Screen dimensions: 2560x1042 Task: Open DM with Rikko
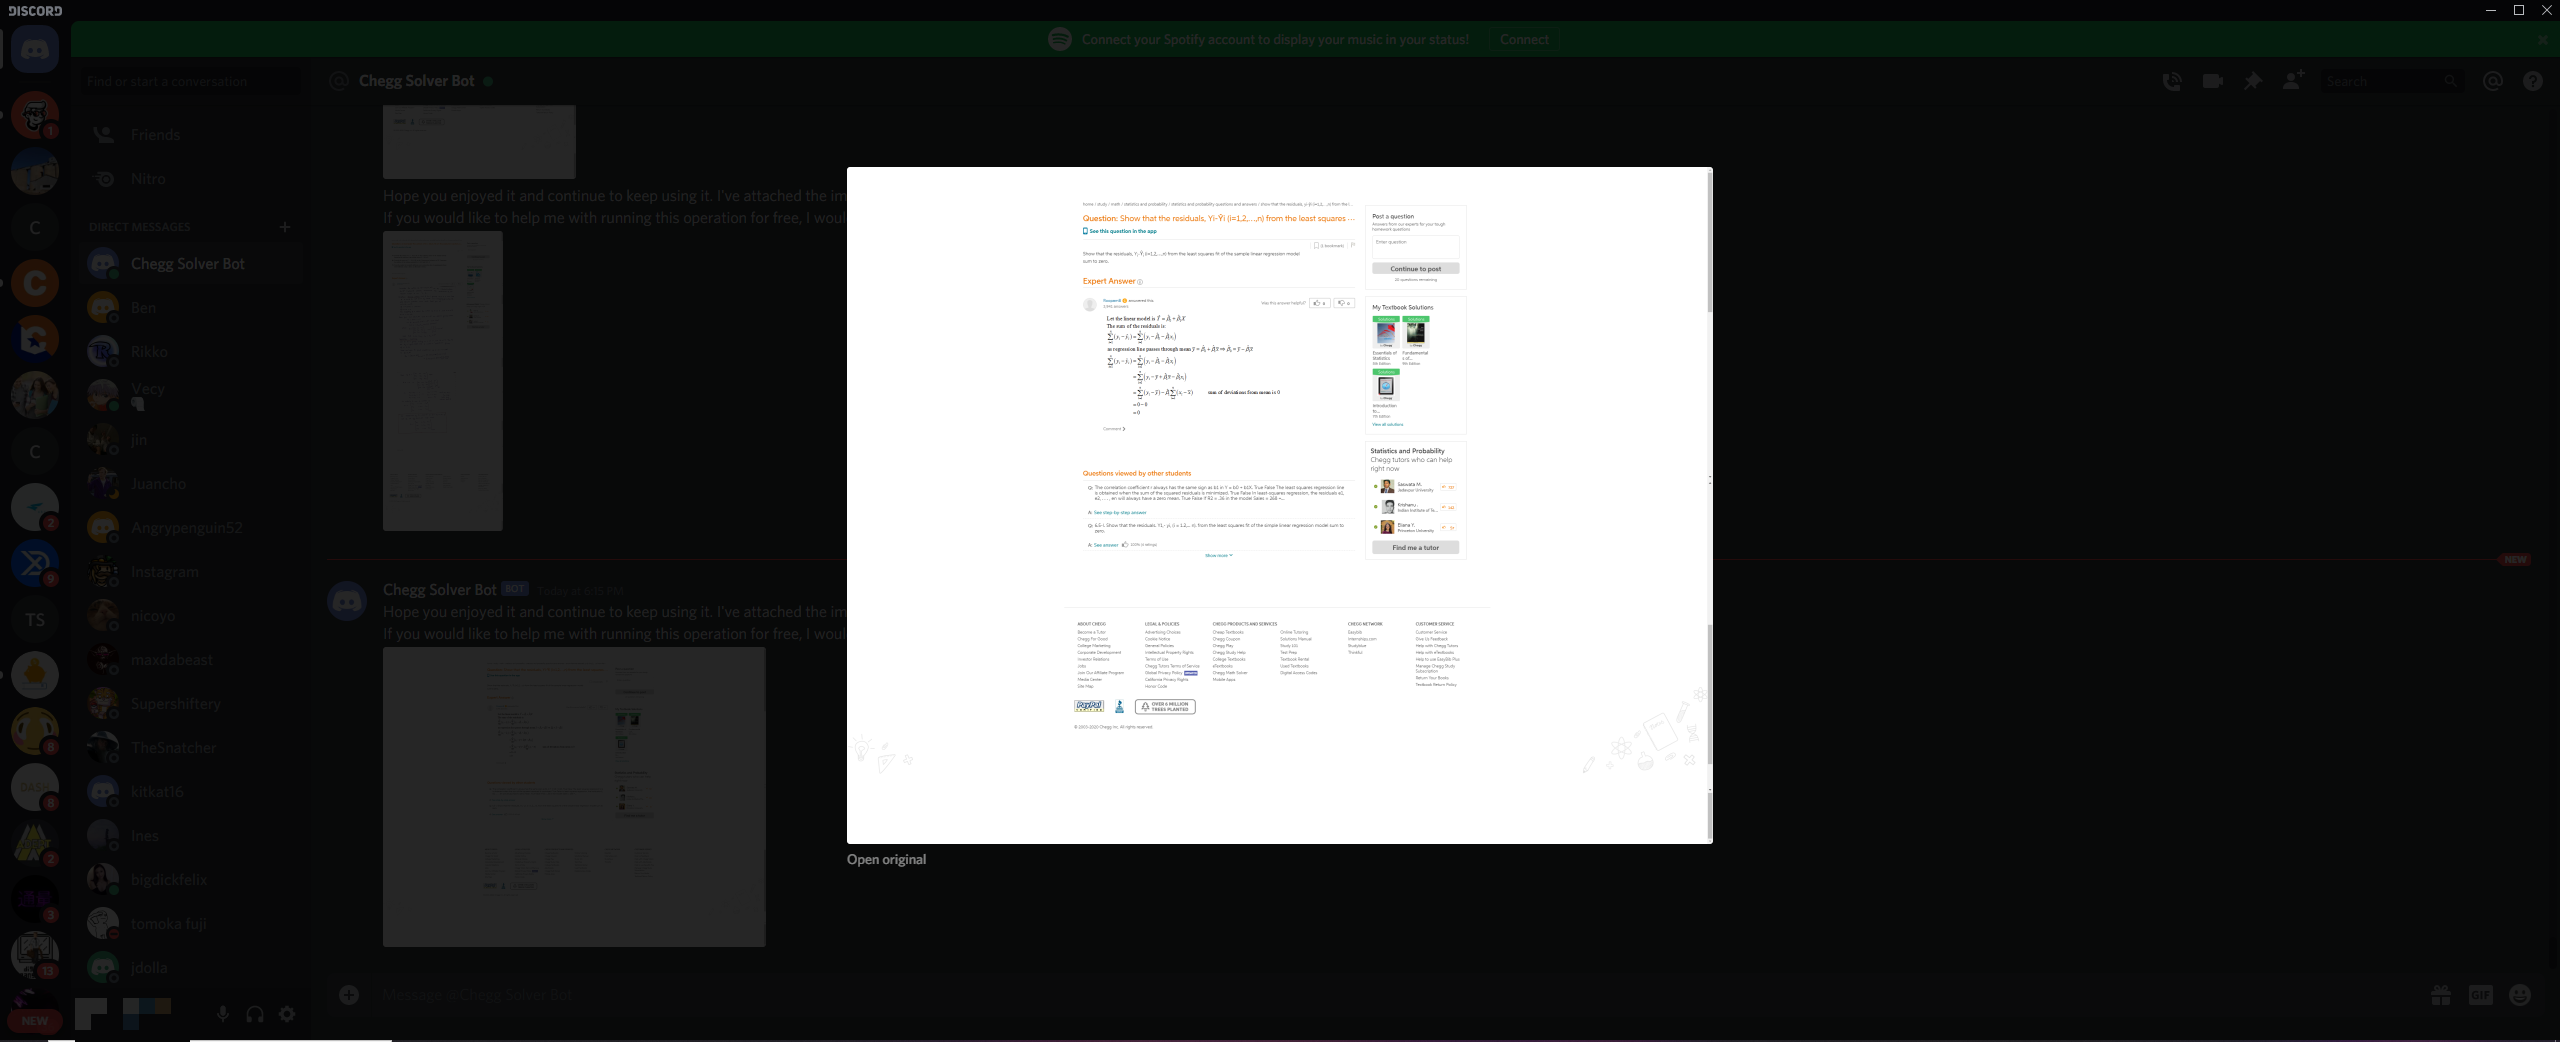190,352
